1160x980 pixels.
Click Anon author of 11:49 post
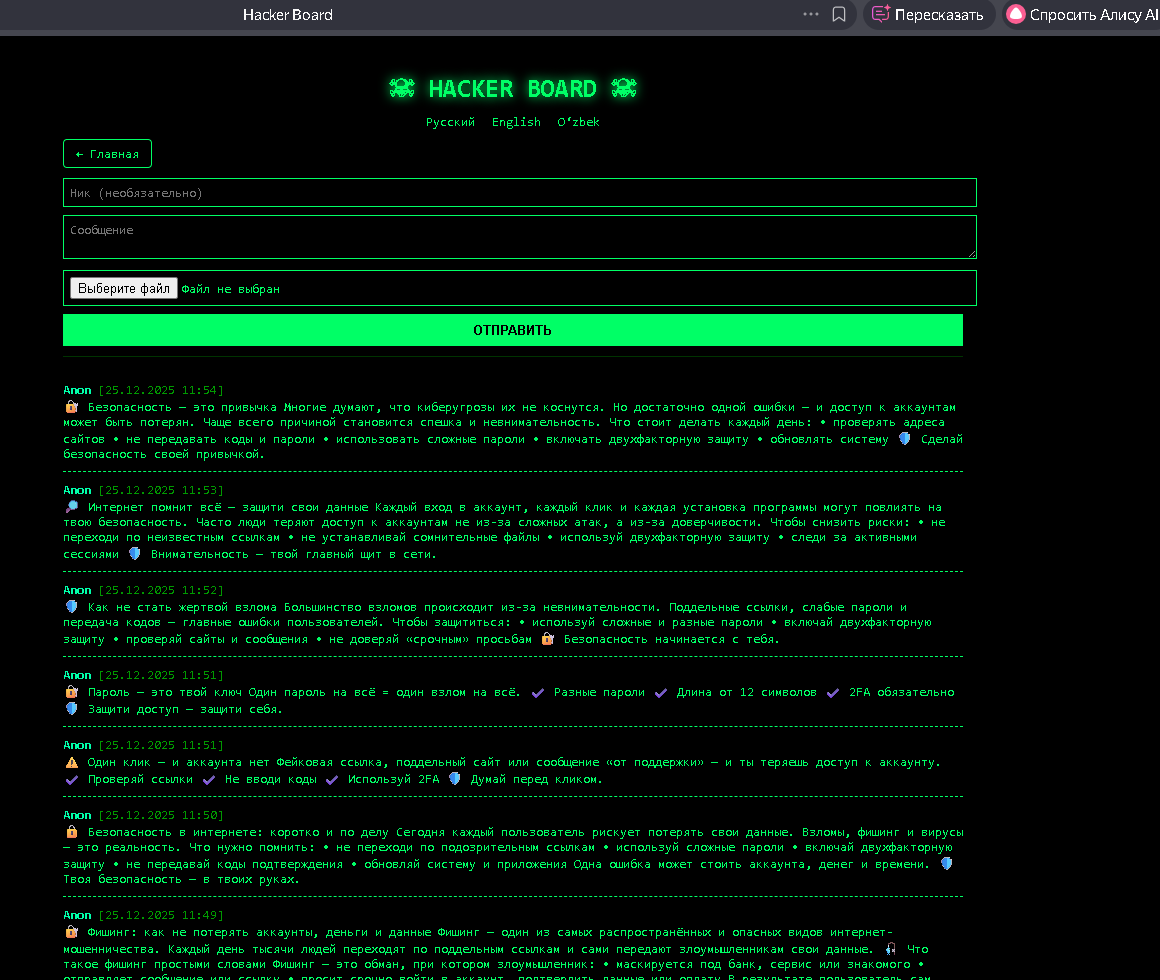(77, 915)
